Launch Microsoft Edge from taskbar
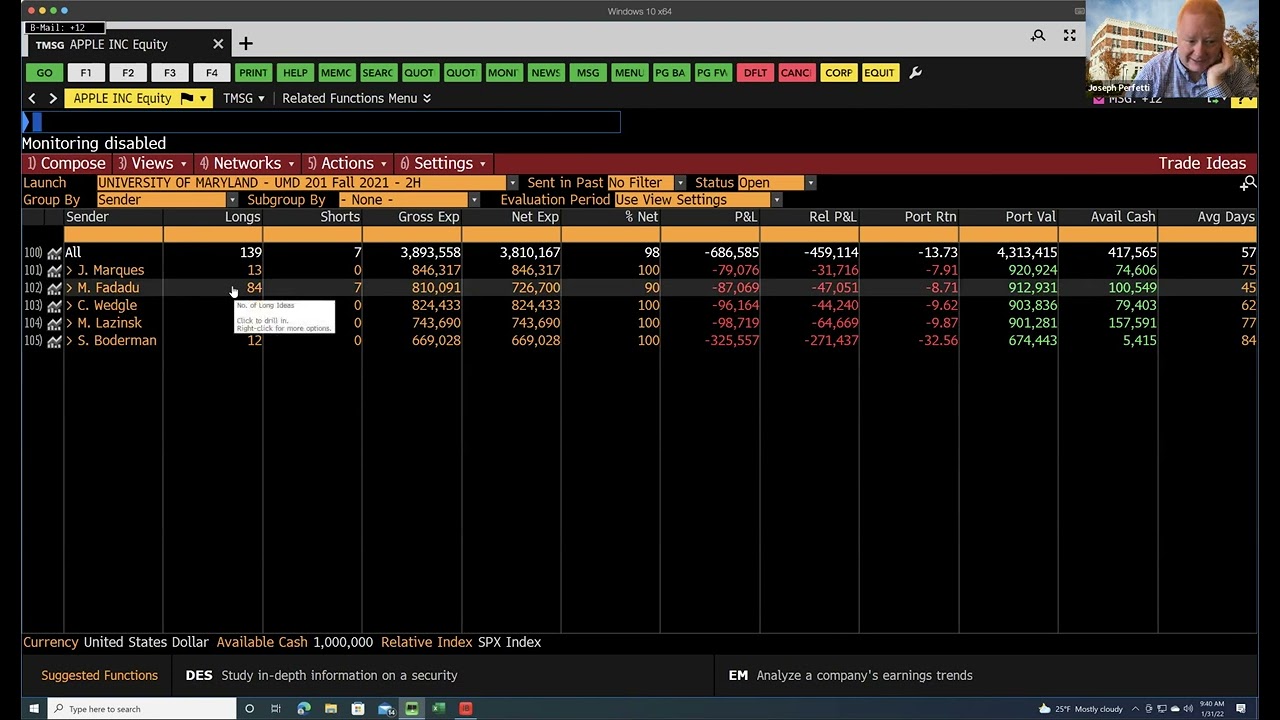Image resolution: width=1280 pixels, height=720 pixels. point(303,709)
